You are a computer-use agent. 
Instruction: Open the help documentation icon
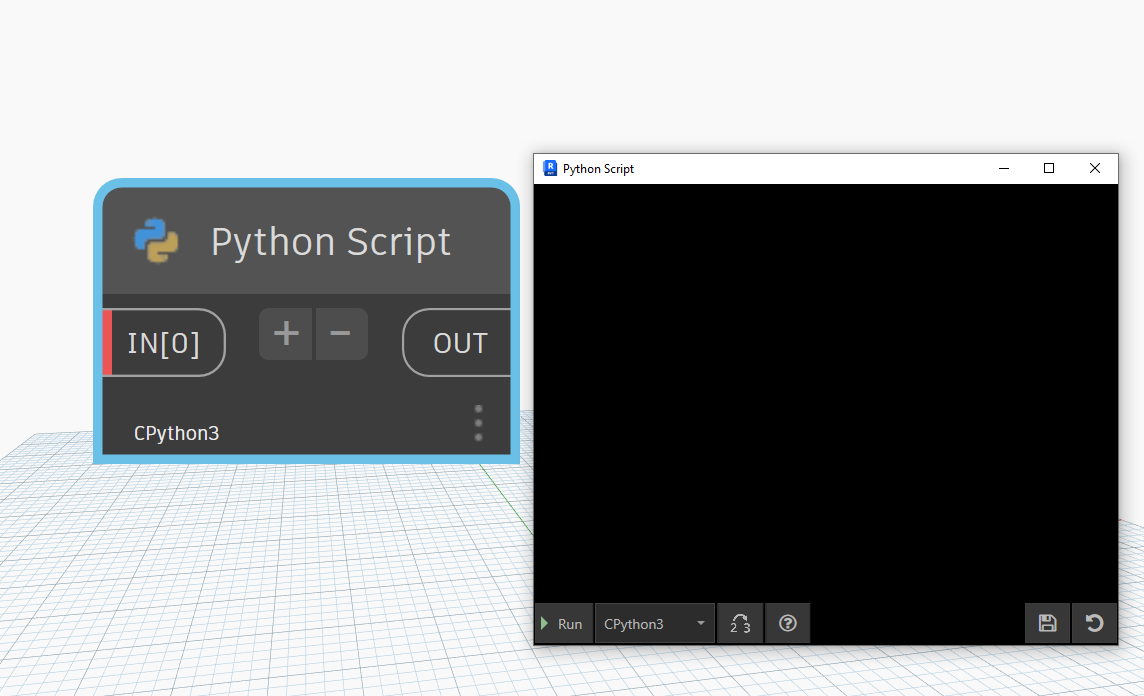point(788,624)
